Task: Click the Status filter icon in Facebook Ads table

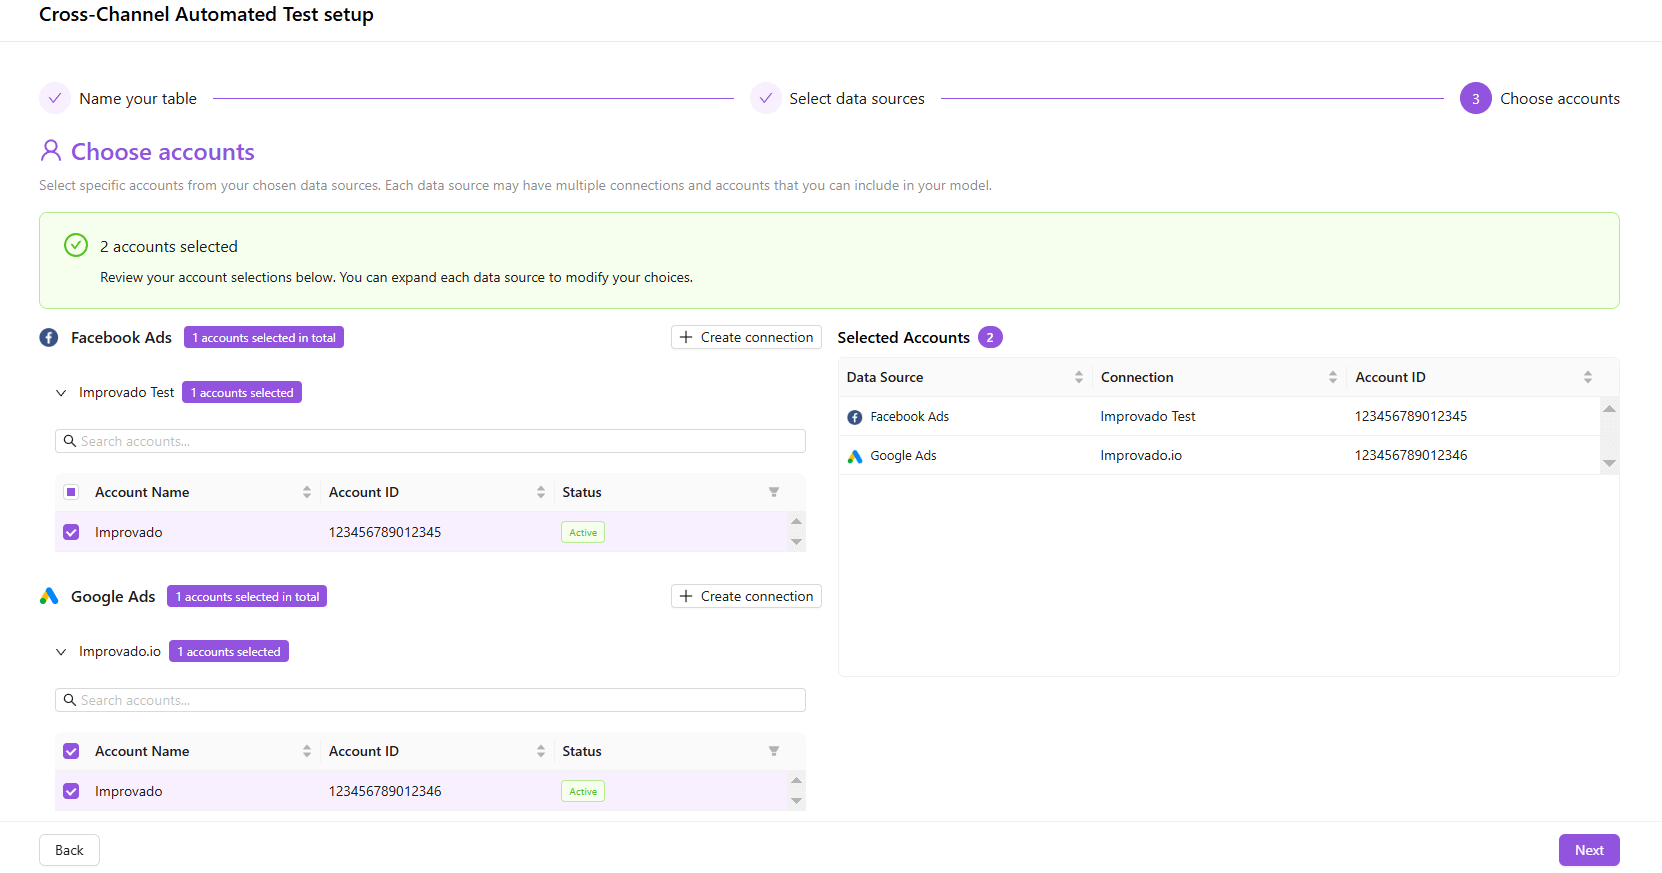Action: 773,492
